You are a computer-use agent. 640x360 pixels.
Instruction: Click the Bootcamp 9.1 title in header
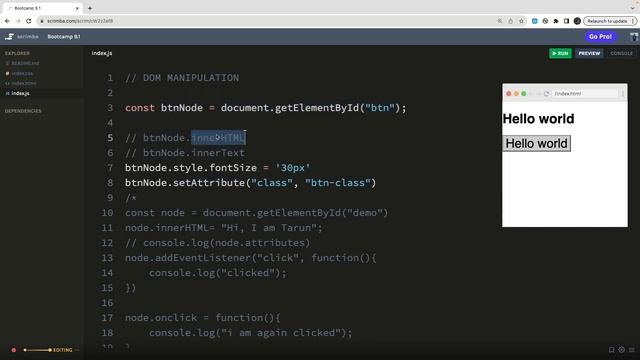64,37
